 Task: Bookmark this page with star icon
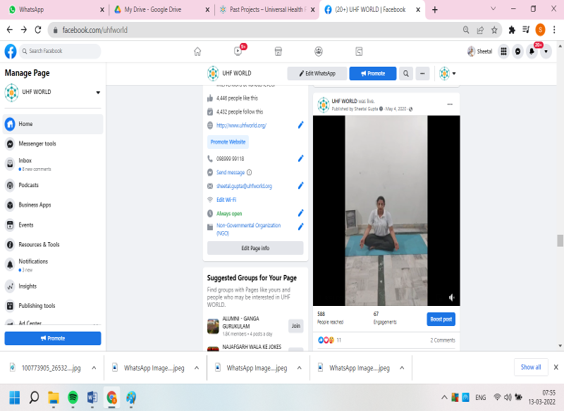(495, 30)
